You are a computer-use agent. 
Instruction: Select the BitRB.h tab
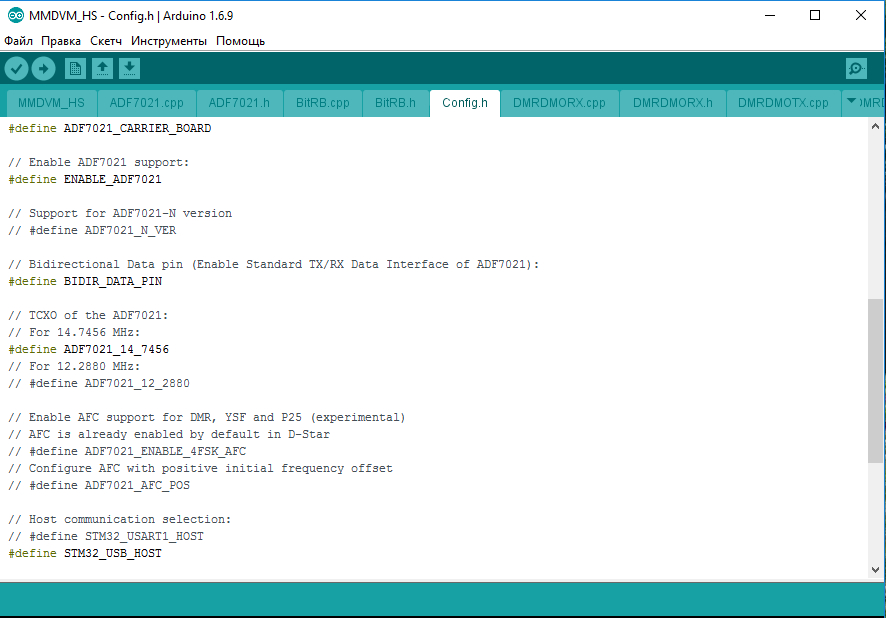click(395, 103)
